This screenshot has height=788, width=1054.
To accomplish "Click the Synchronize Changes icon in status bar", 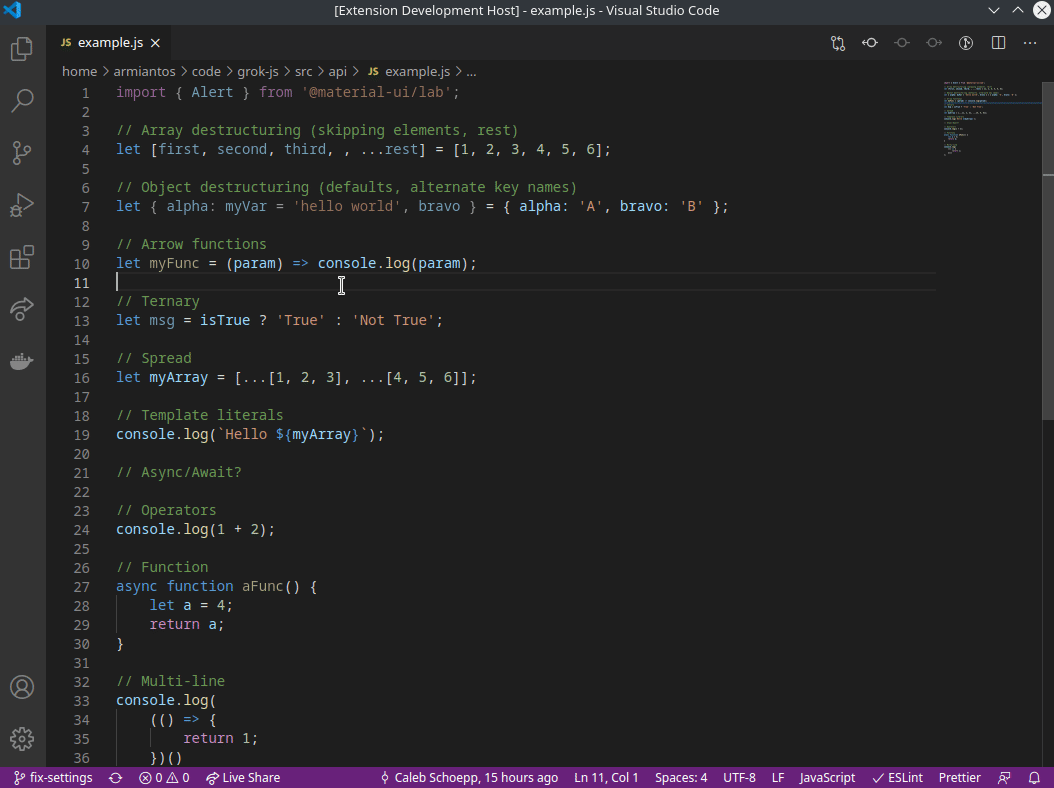I will pos(116,778).
